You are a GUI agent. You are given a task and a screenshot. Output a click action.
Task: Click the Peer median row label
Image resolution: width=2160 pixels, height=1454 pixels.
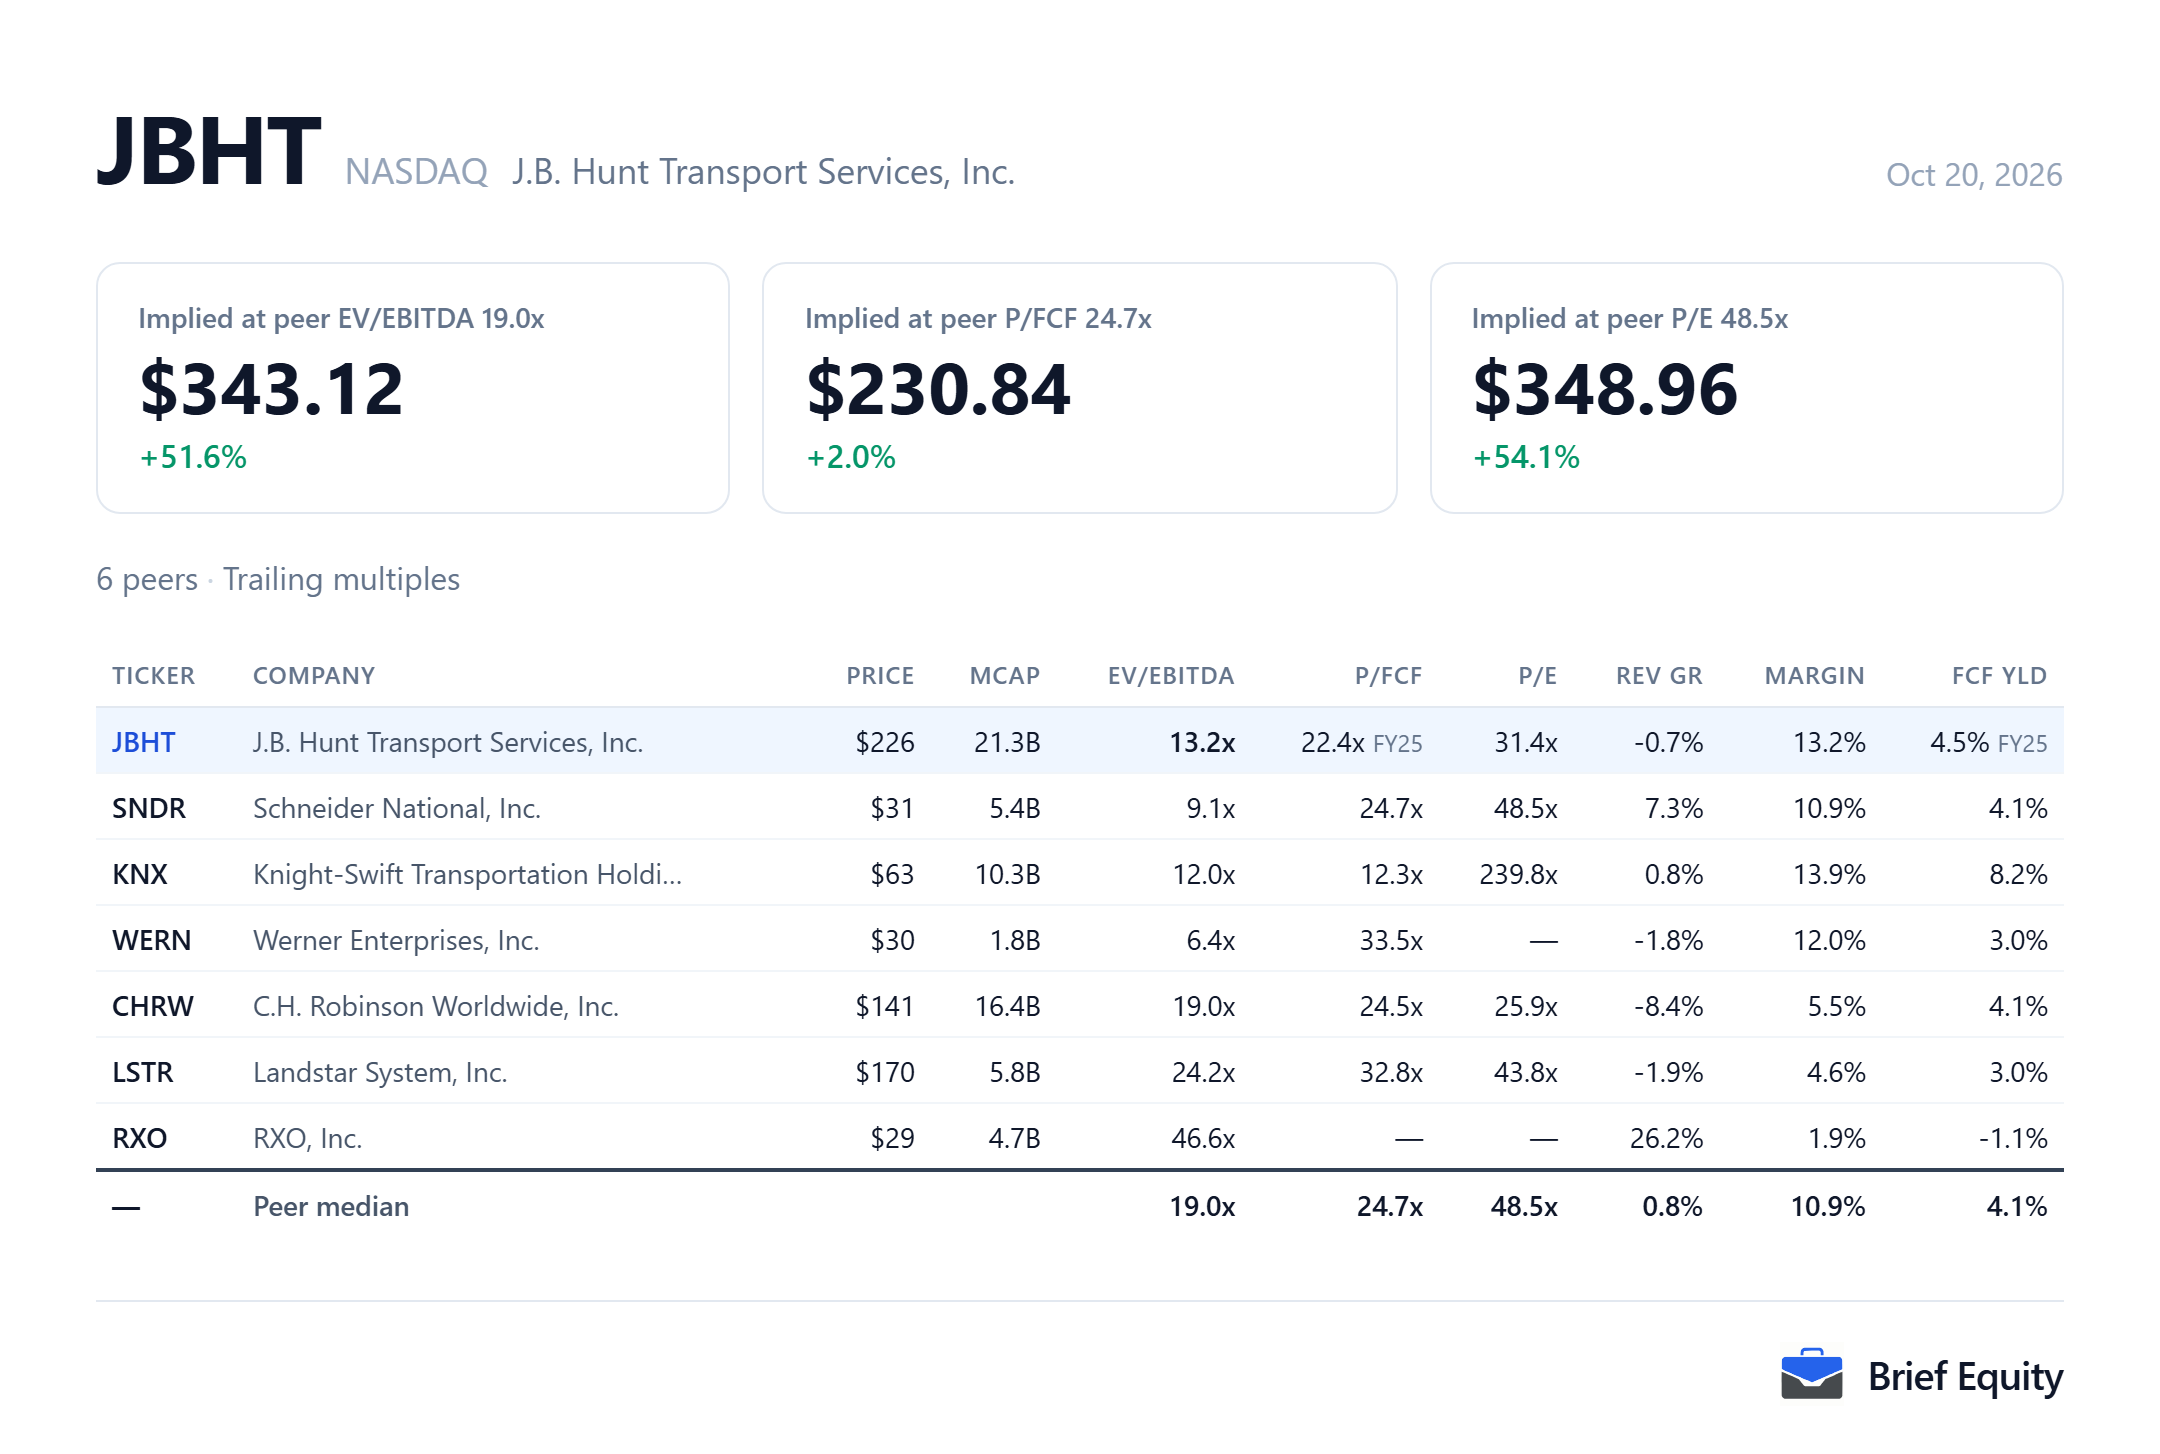pos(331,1206)
